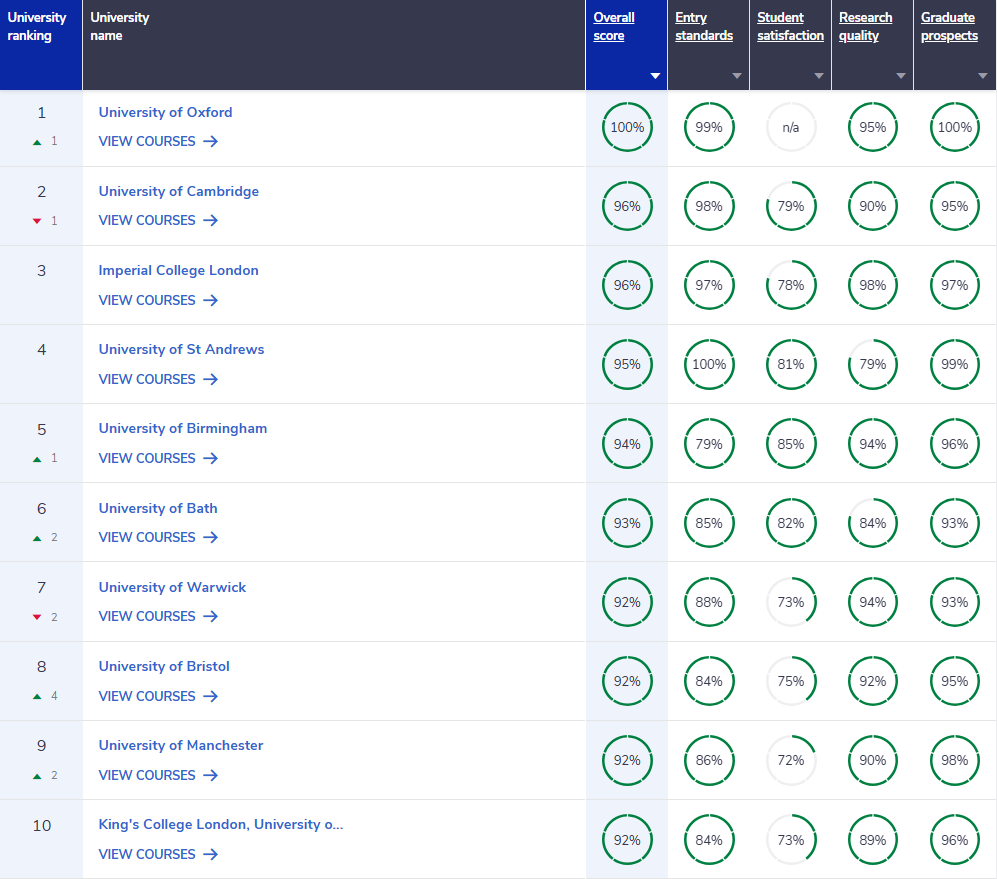Image resolution: width=997 pixels, height=879 pixels.
Task: Open University of Bristol page
Action: (164, 666)
